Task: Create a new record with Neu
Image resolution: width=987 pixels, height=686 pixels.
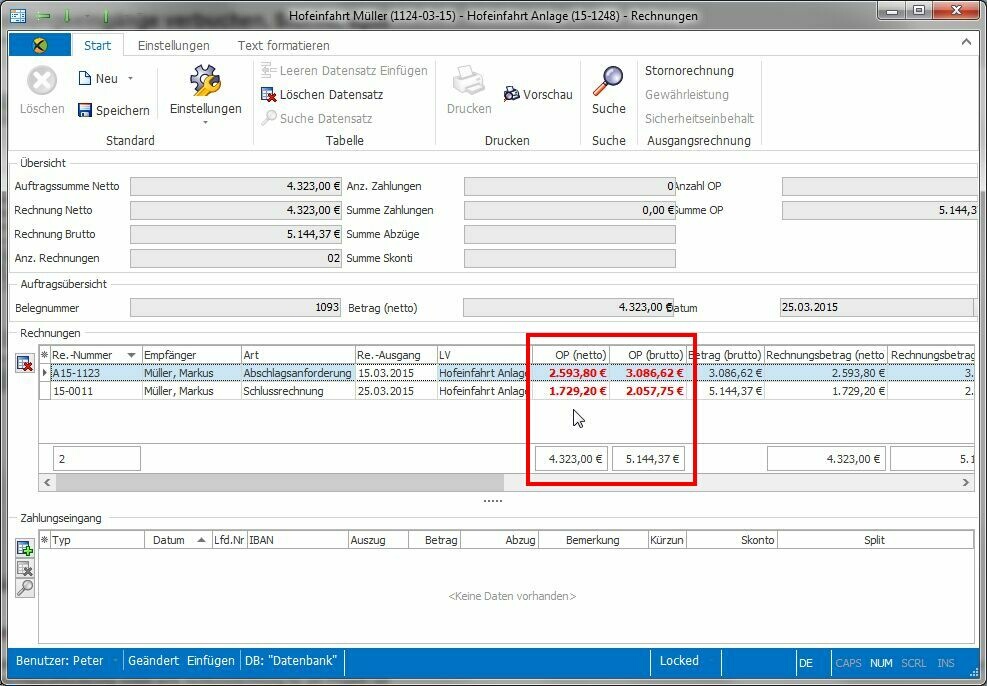Action: tap(98, 79)
